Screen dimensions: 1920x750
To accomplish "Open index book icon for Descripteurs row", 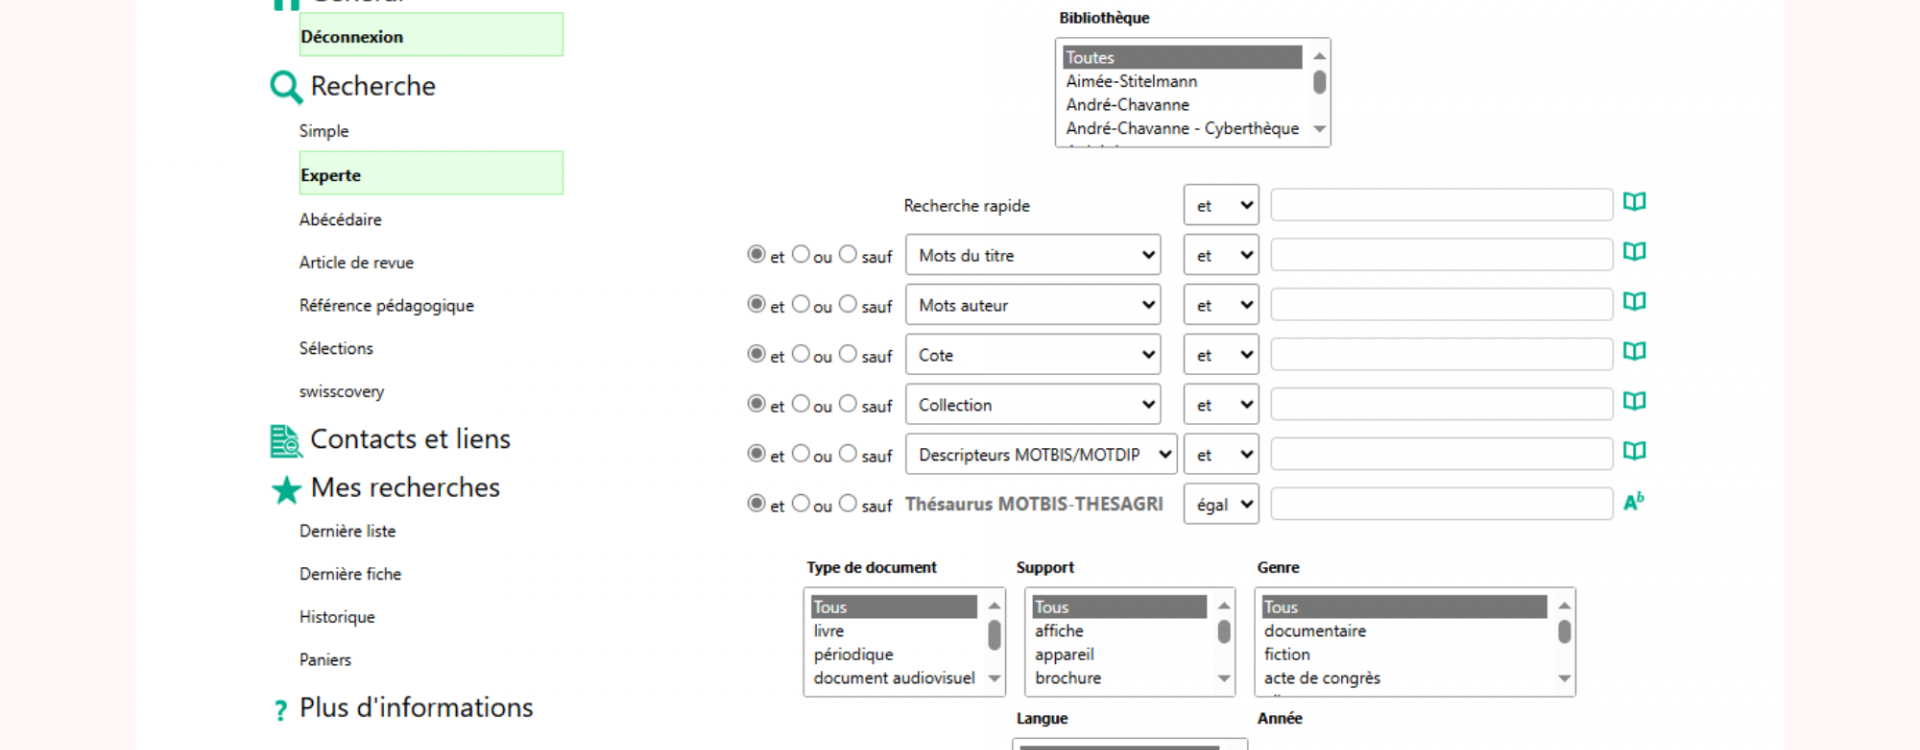I will (1634, 452).
